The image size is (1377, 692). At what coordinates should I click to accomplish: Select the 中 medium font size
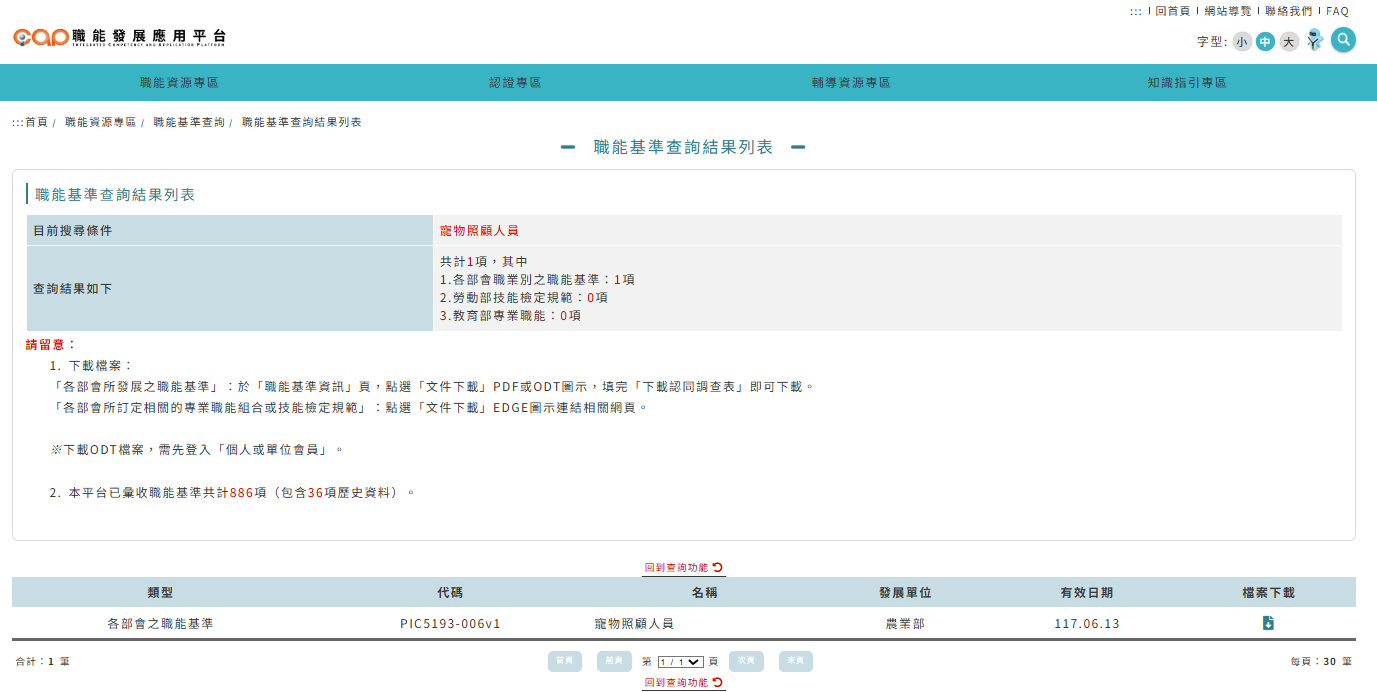coord(1264,41)
